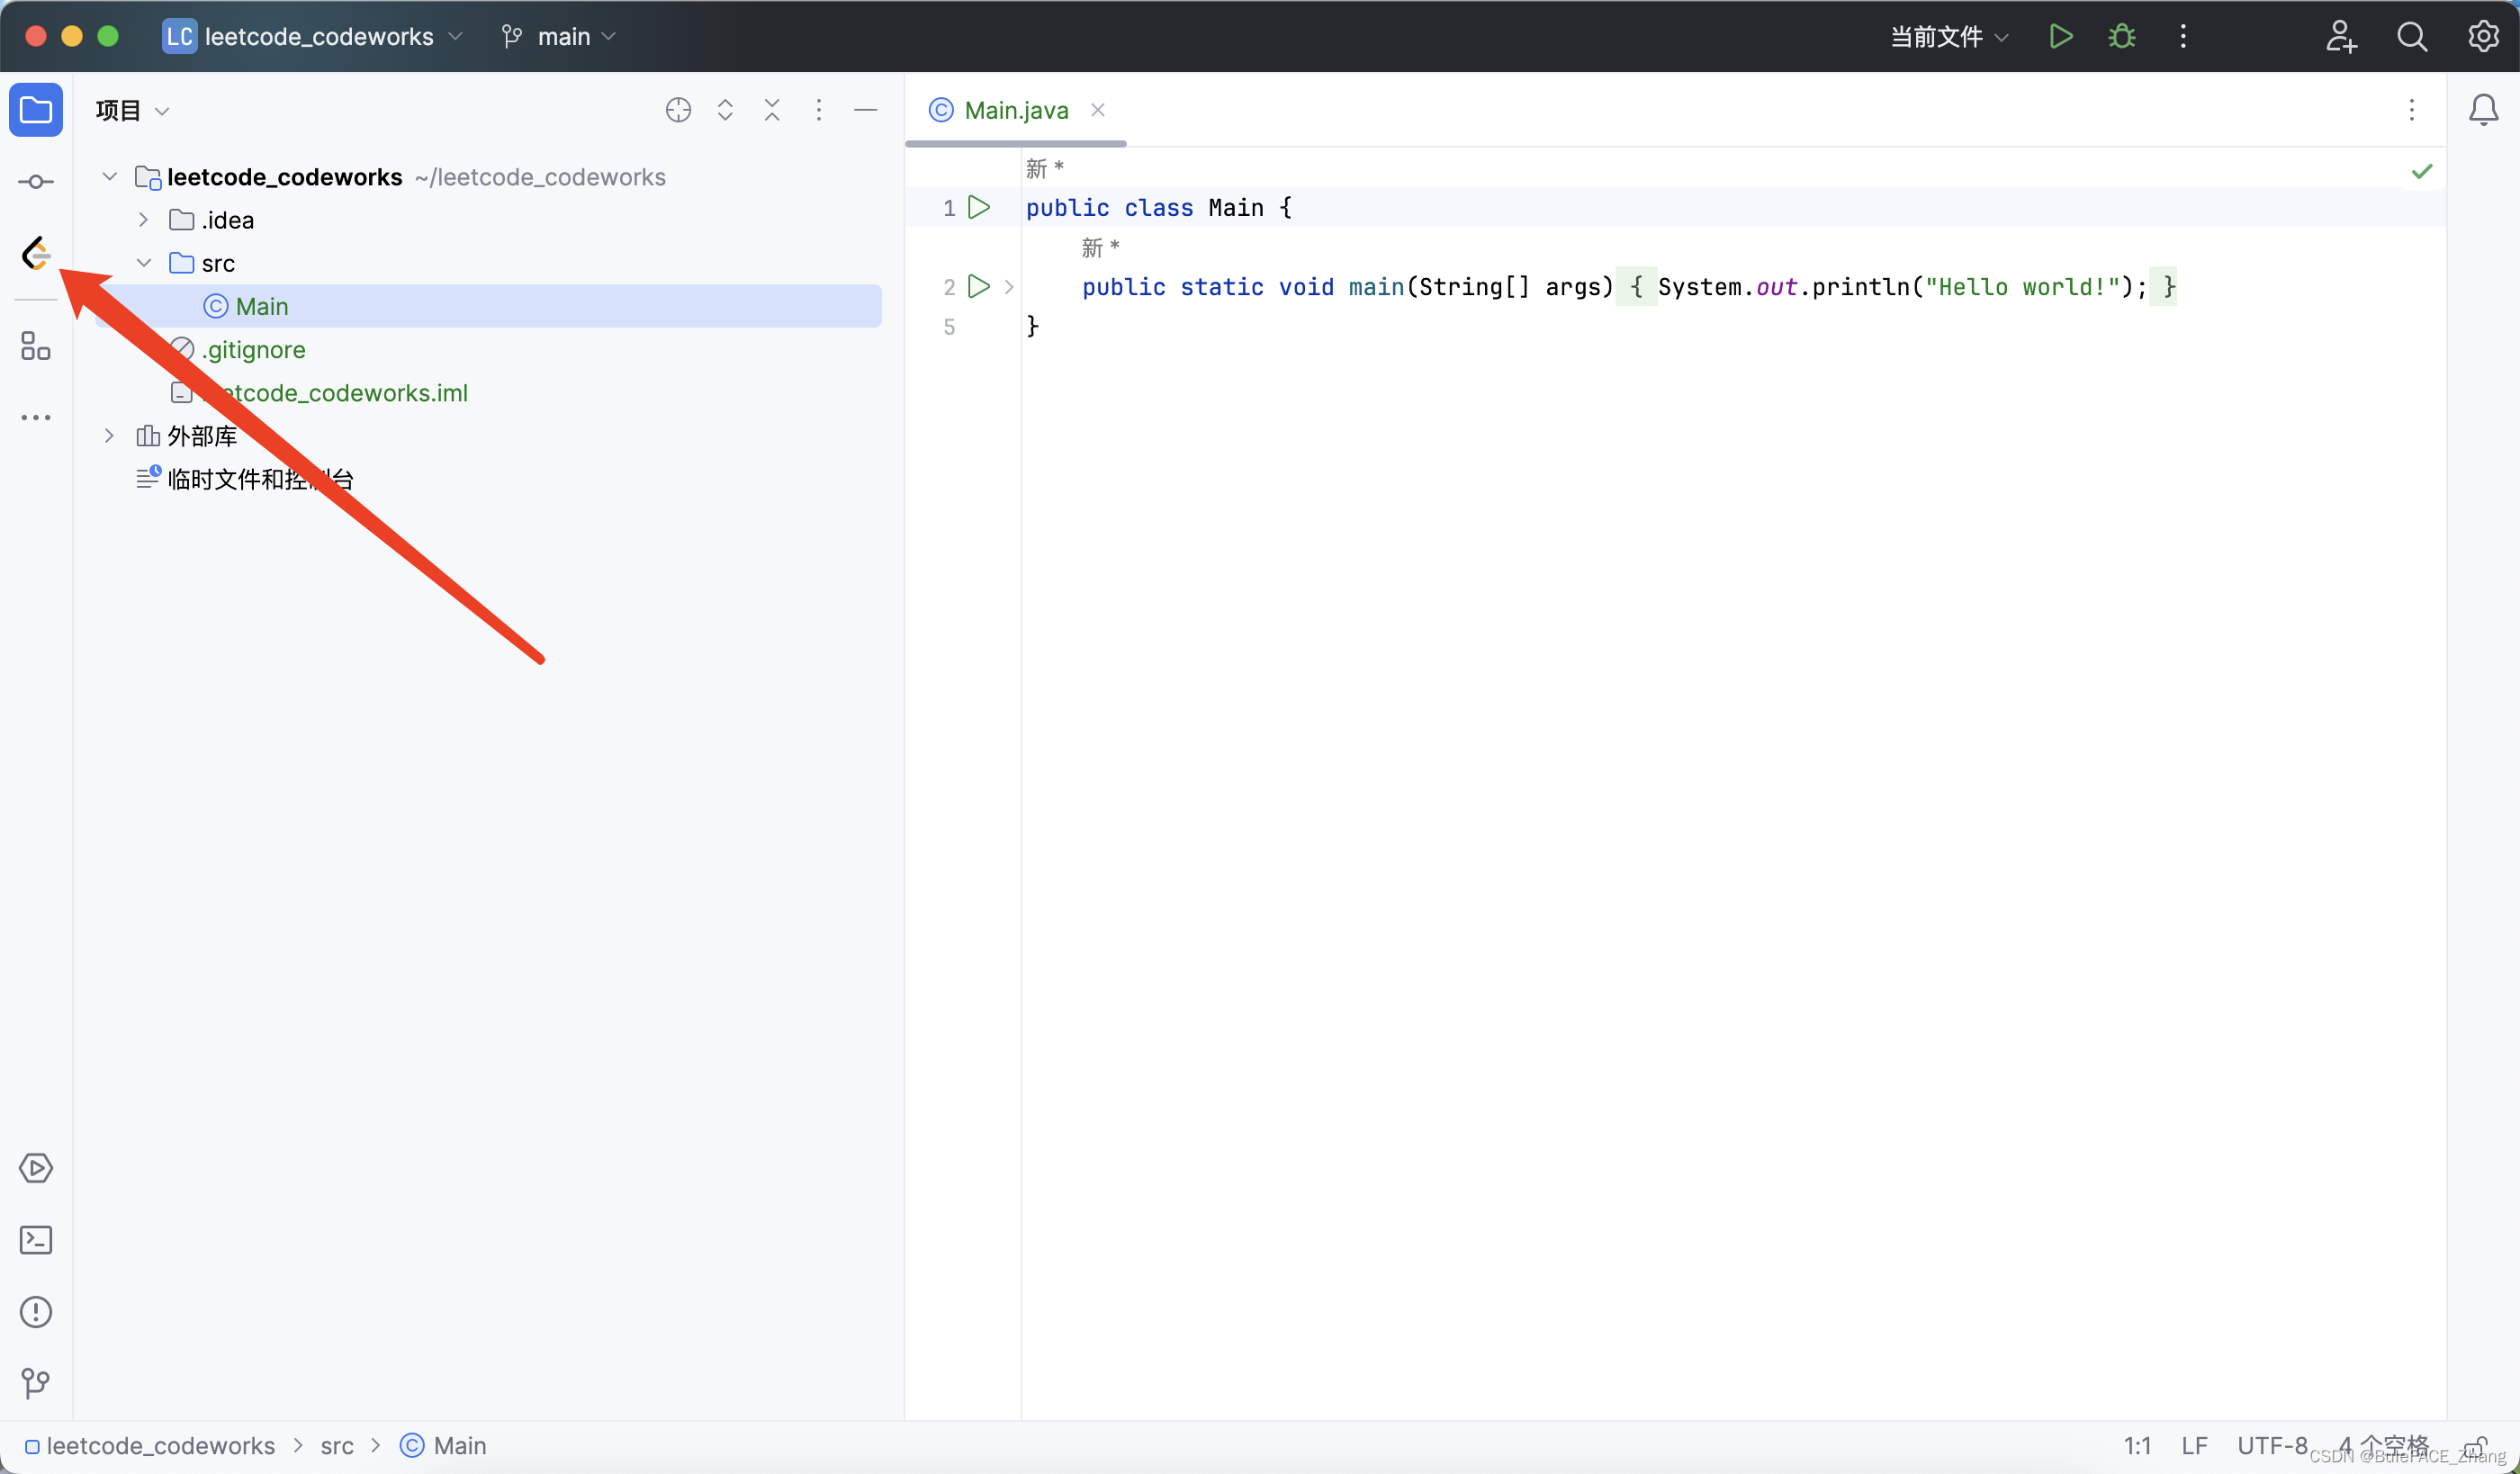Change file encoding UTF-8
The width and height of the screenshot is (2520, 1474).
point(2272,1446)
